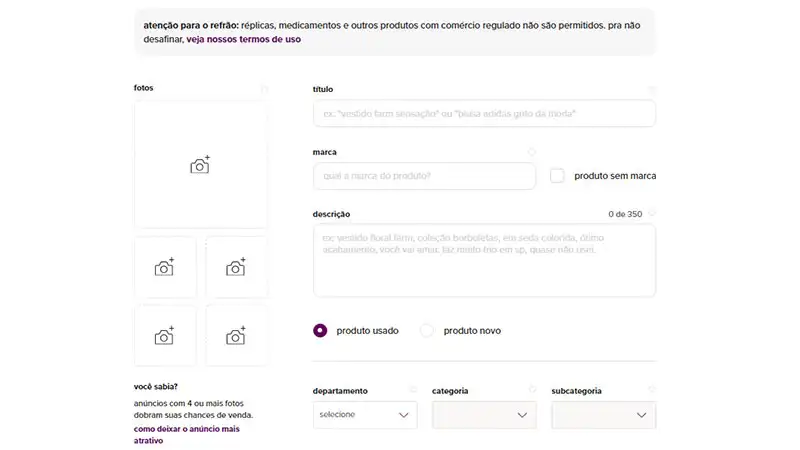Click the large main photo upload camera icon
The height and width of the screenshot is (450, 800).
(200, 165)
